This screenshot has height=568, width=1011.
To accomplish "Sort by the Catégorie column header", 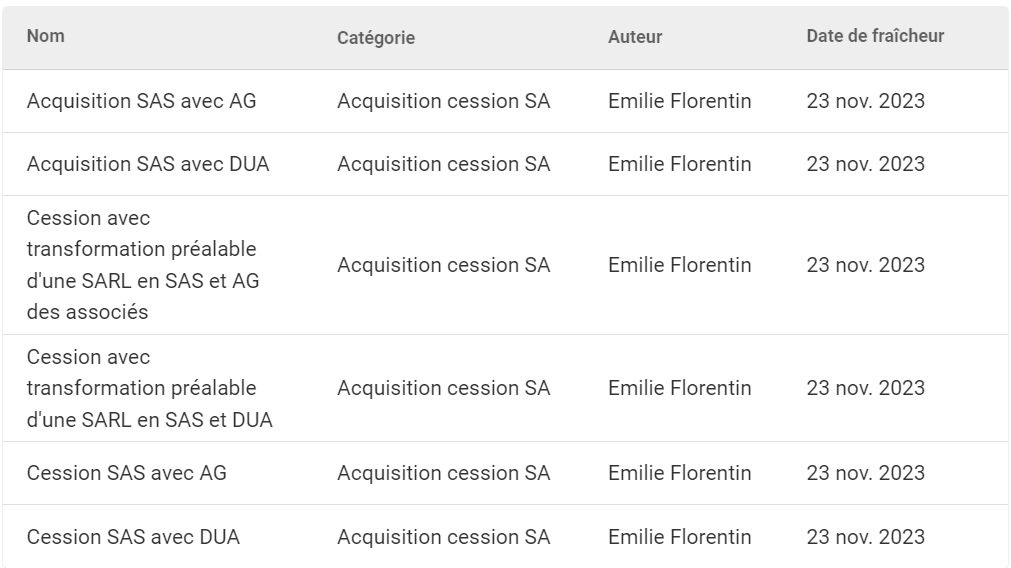I will [x=376, y=38].
